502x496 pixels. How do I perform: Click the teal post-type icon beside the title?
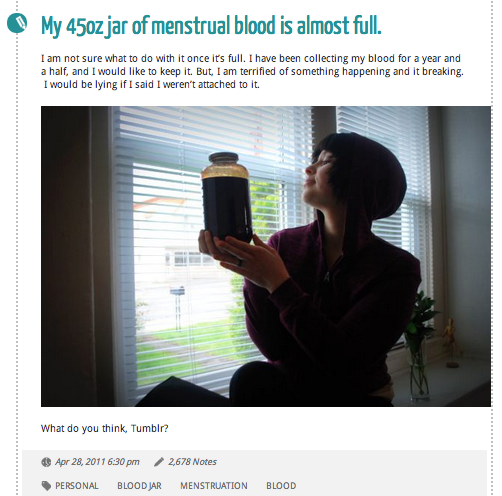point(17,23)
